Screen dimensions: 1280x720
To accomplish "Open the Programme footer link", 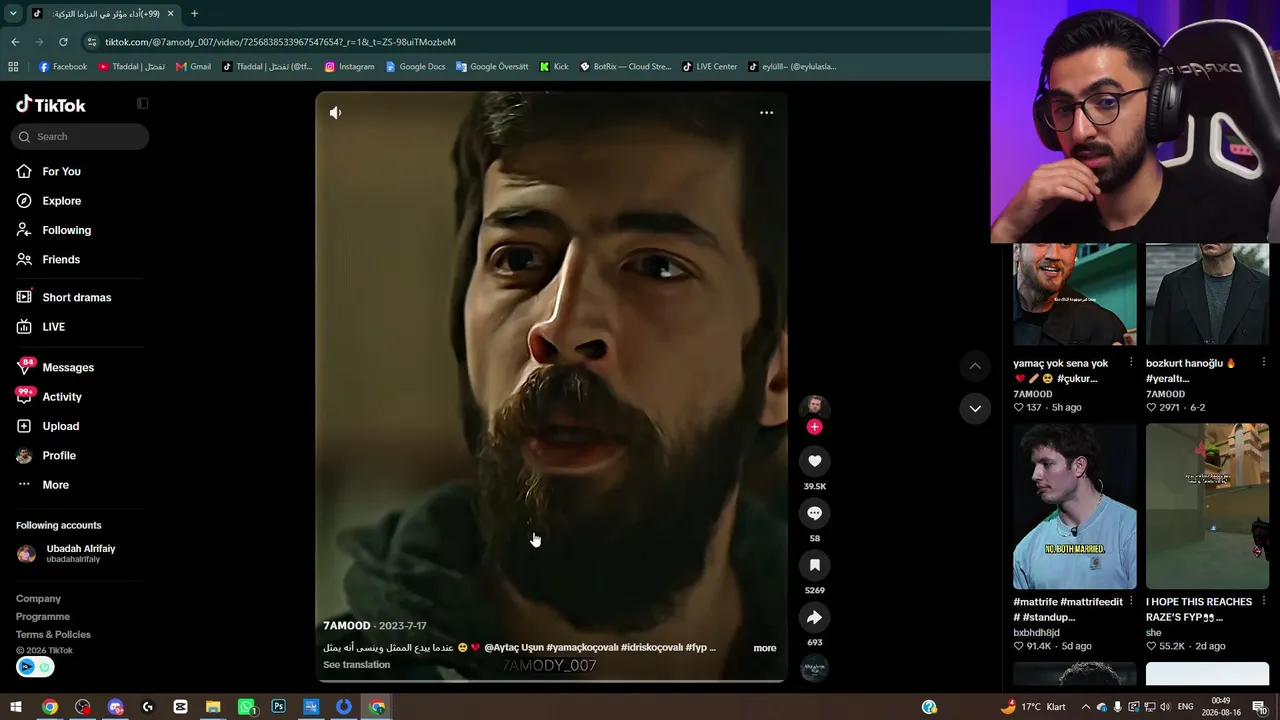I will (x=43, y=617).
